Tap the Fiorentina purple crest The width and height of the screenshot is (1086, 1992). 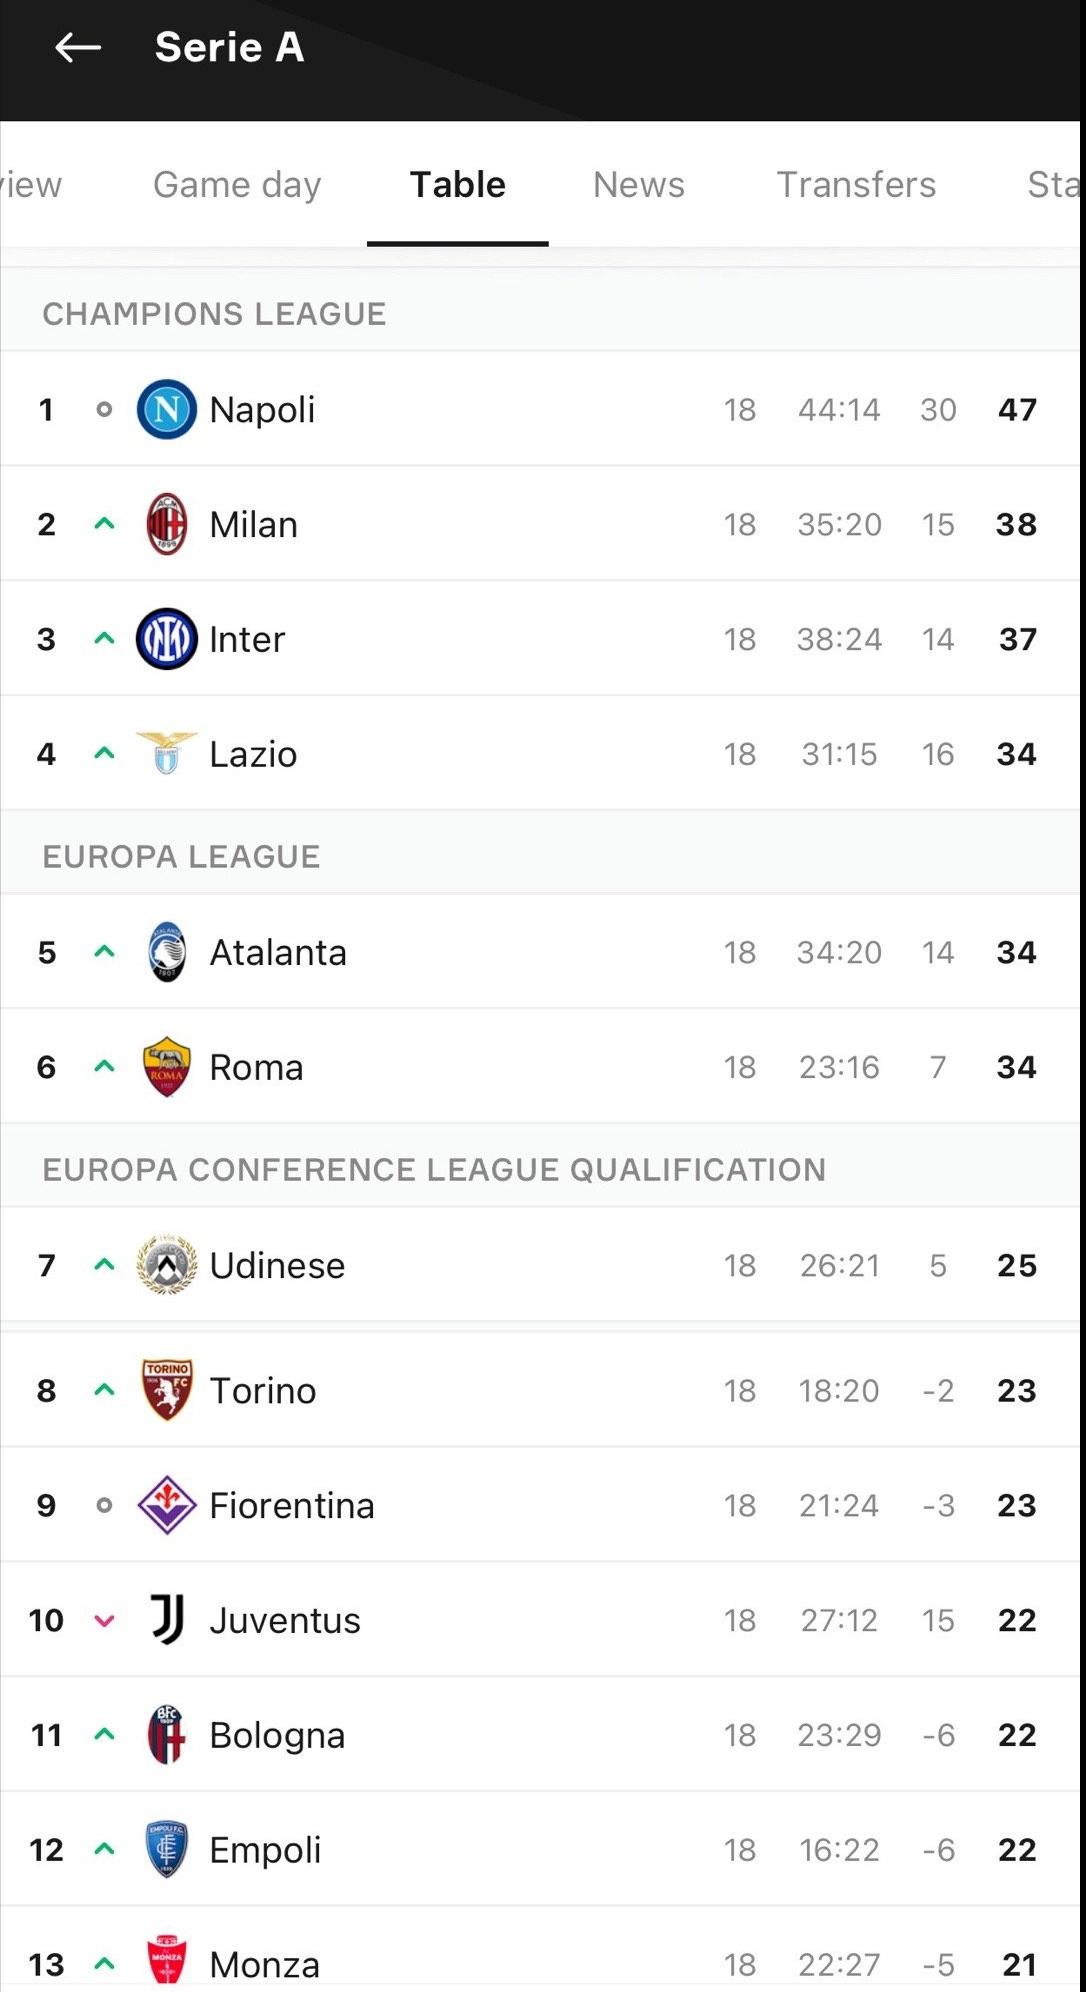166,1505
